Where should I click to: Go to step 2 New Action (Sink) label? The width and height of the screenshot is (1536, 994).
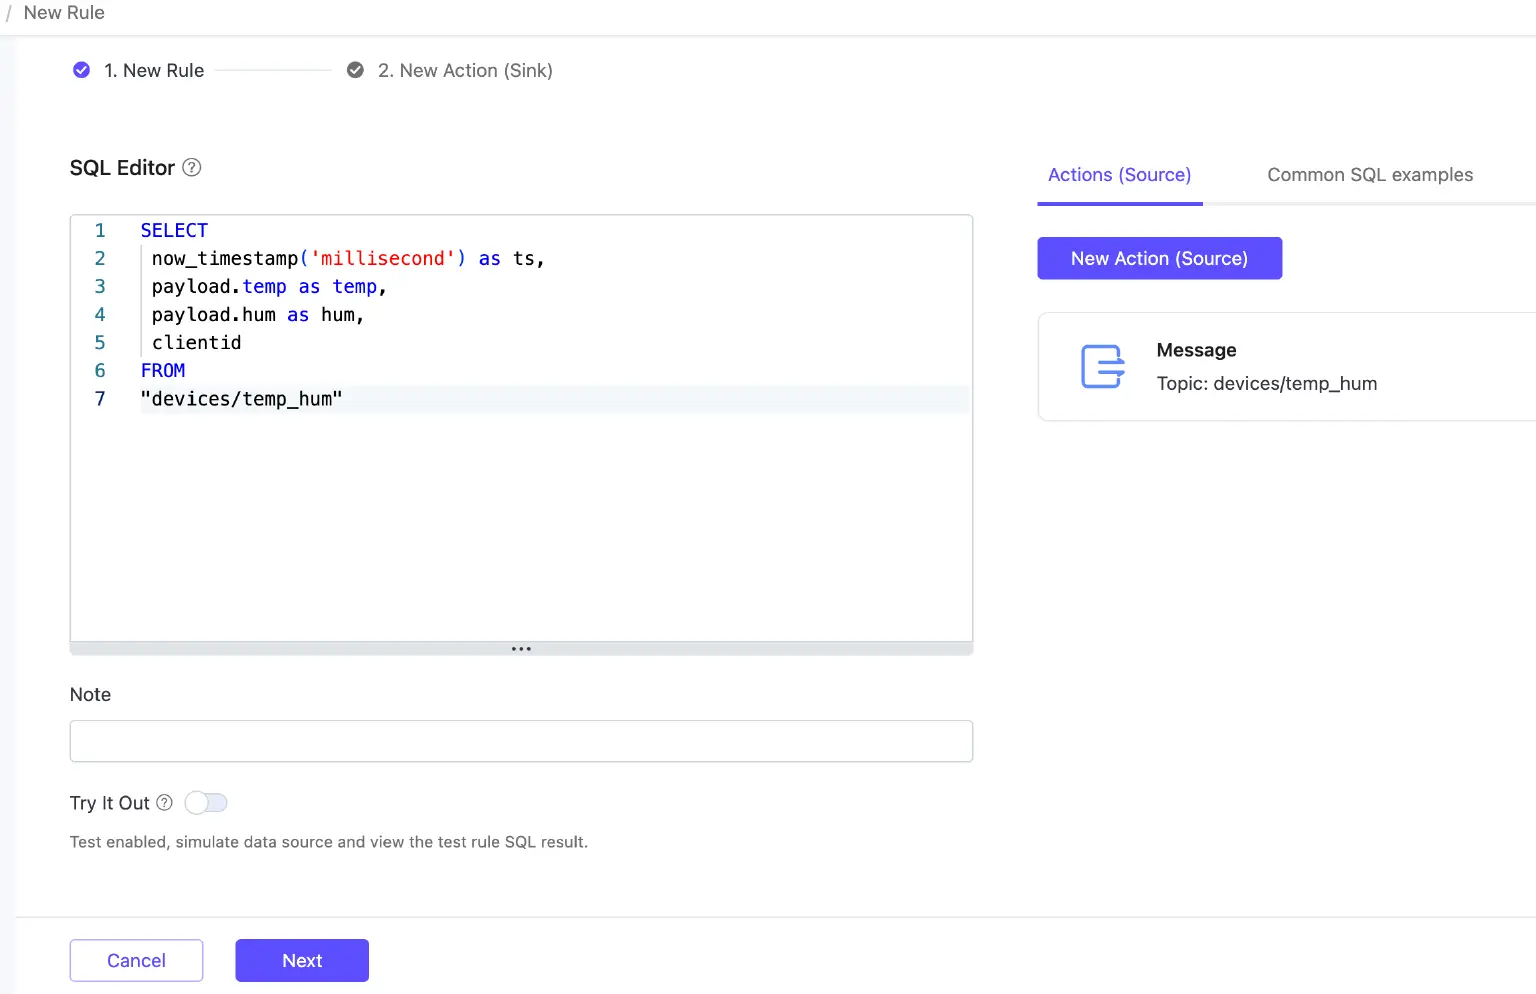465,71
